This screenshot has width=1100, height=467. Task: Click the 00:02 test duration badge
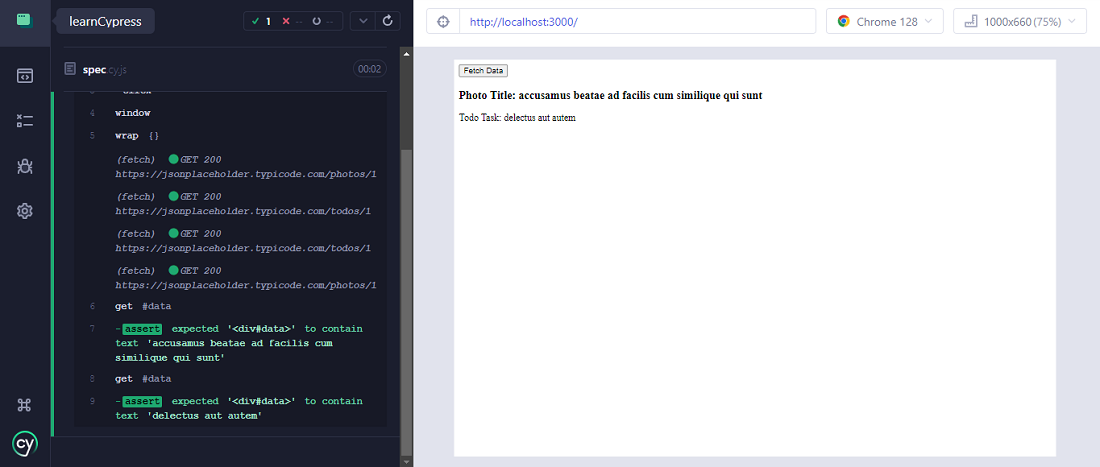pos(370,69)
